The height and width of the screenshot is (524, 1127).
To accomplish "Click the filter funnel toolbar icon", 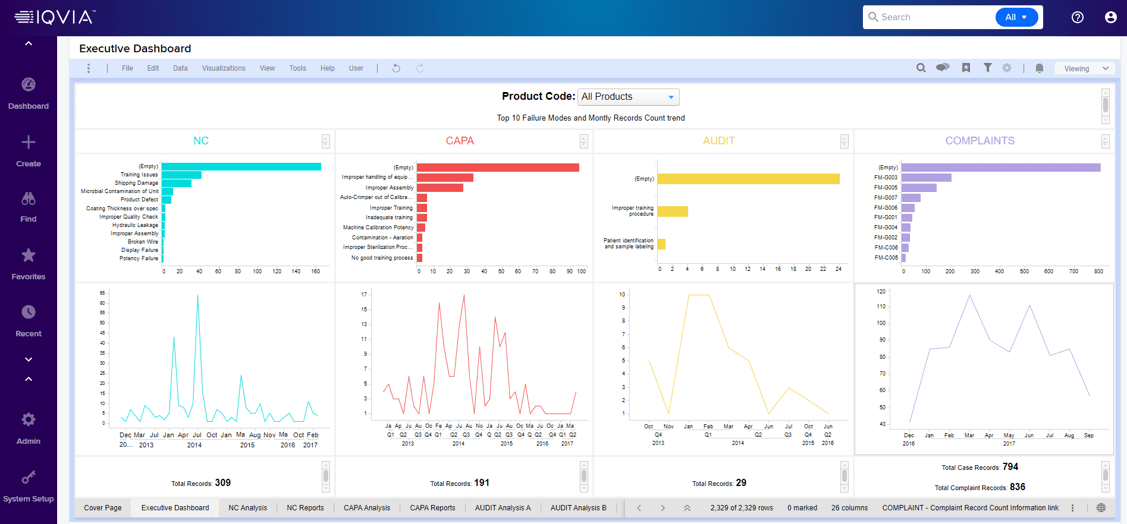I will pos(988,68).
